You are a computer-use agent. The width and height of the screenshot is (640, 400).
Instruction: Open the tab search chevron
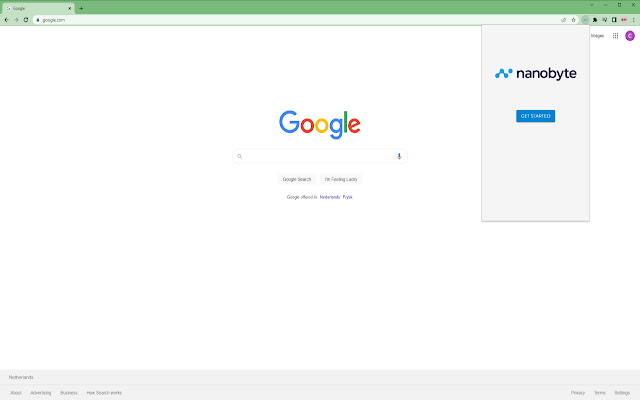(592, 5)
